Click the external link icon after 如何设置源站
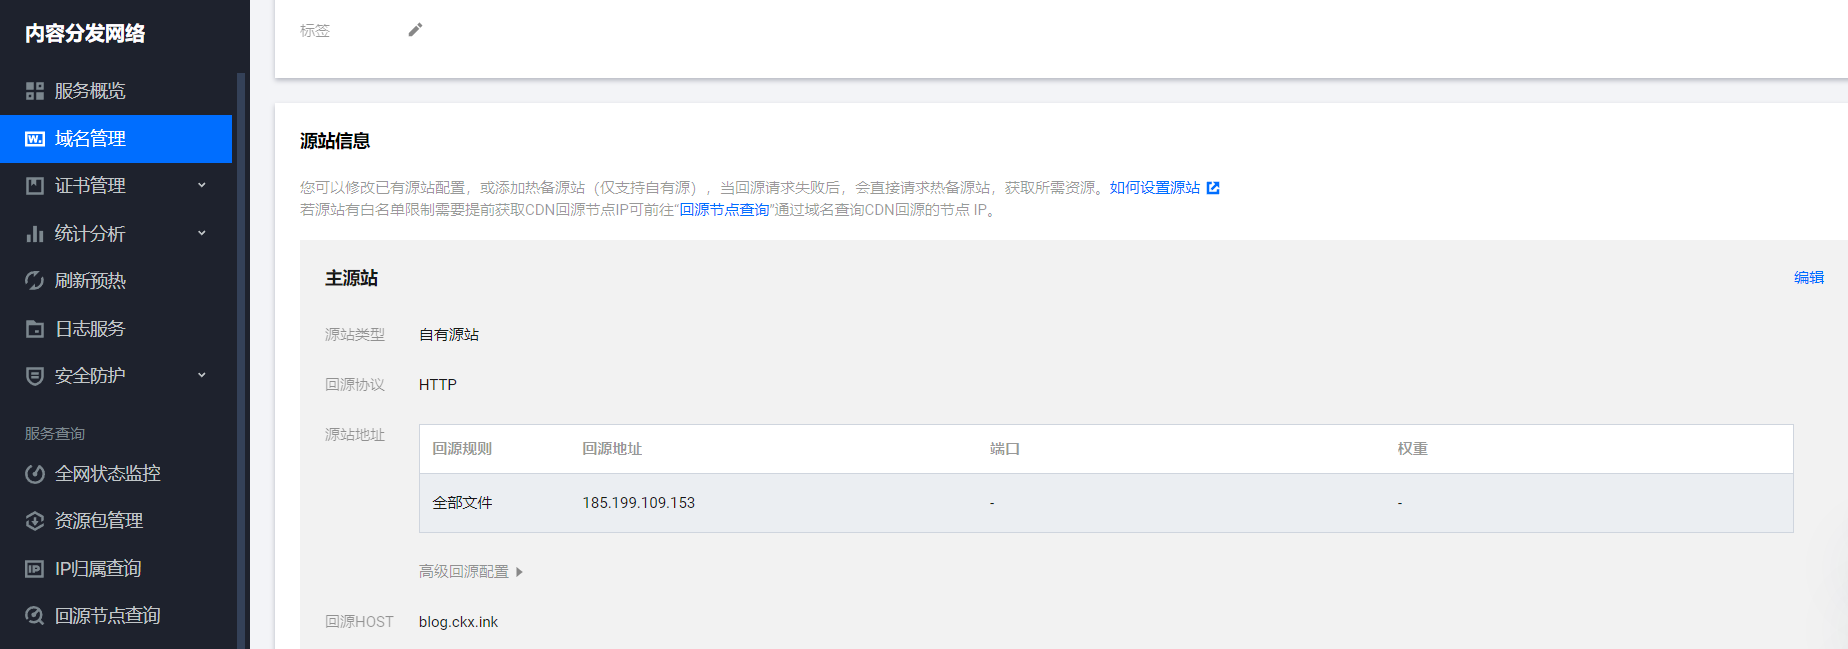 click(1213, 188)
